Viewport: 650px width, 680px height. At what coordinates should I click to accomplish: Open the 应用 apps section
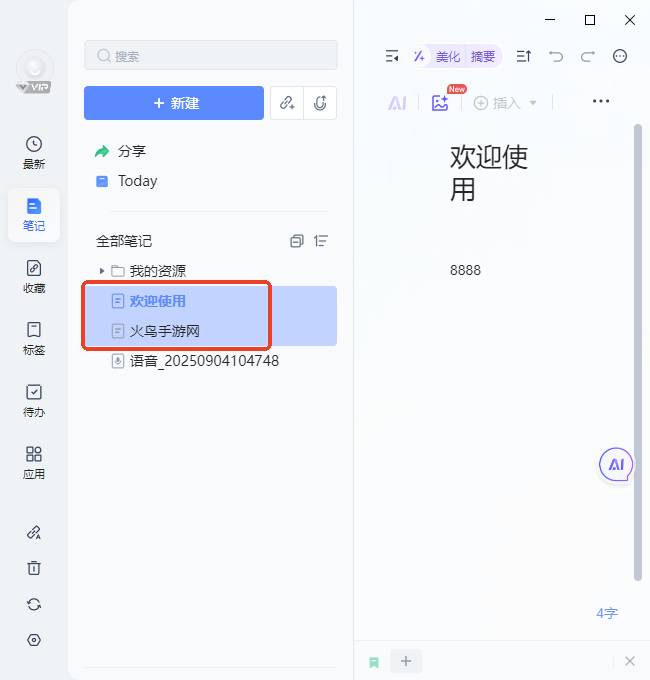(34, 463)
